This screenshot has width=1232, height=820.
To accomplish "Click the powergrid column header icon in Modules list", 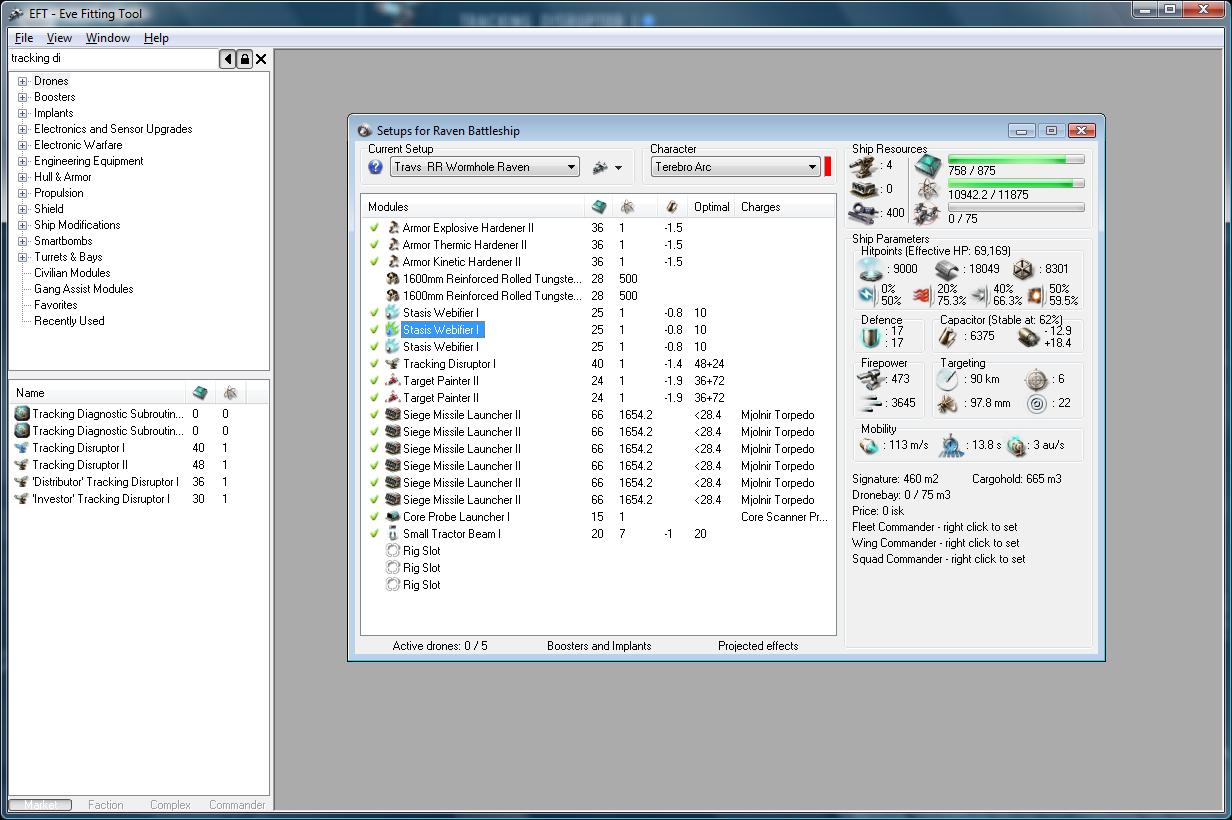I will point(626,207).
